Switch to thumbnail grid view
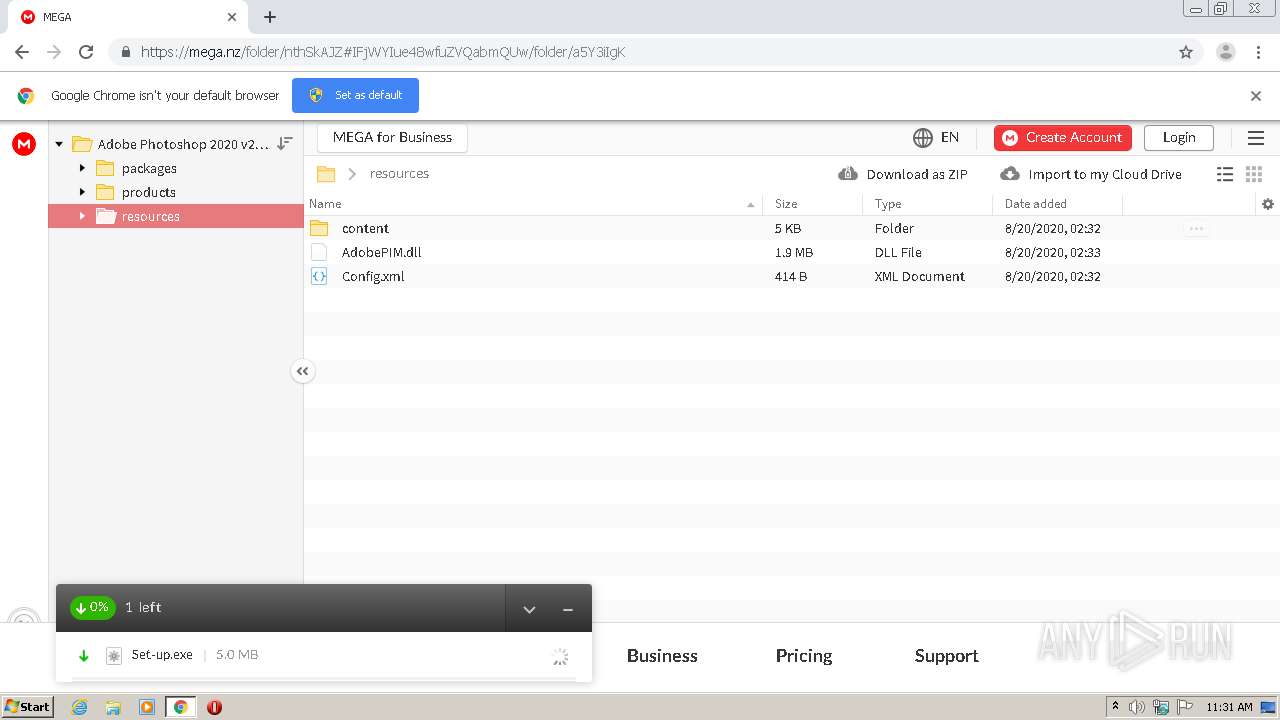The image size is (1280, 720). click(1254, 174)
